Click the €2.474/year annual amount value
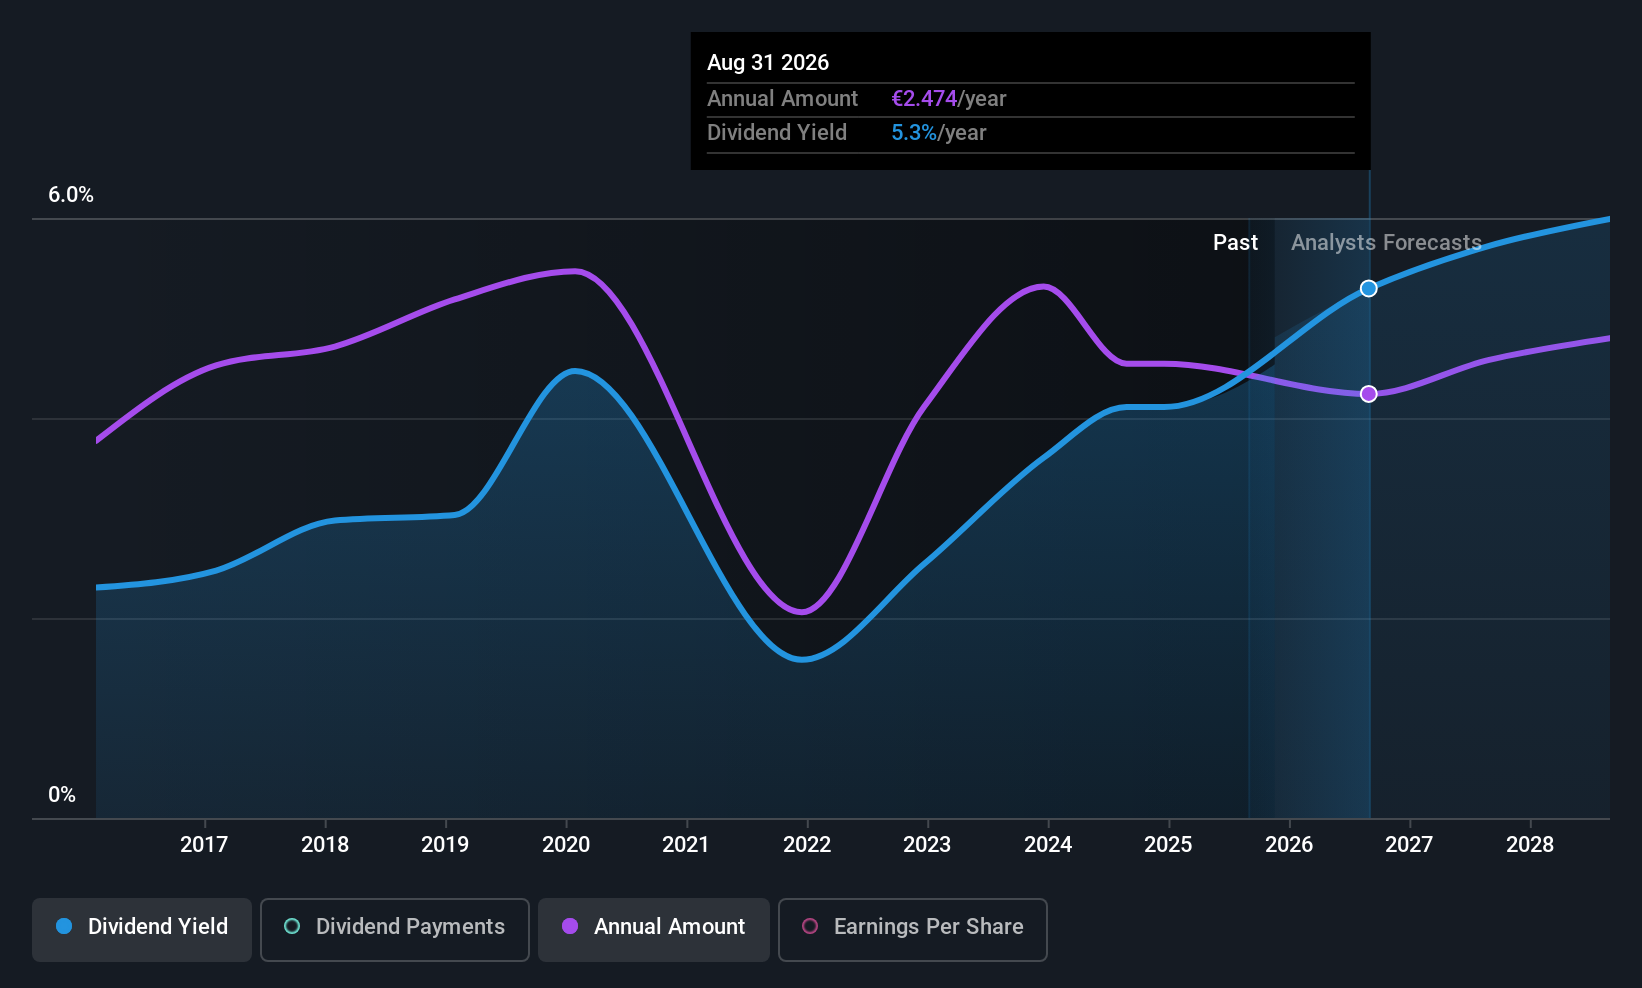1642x988 pixels. (948, 99)
